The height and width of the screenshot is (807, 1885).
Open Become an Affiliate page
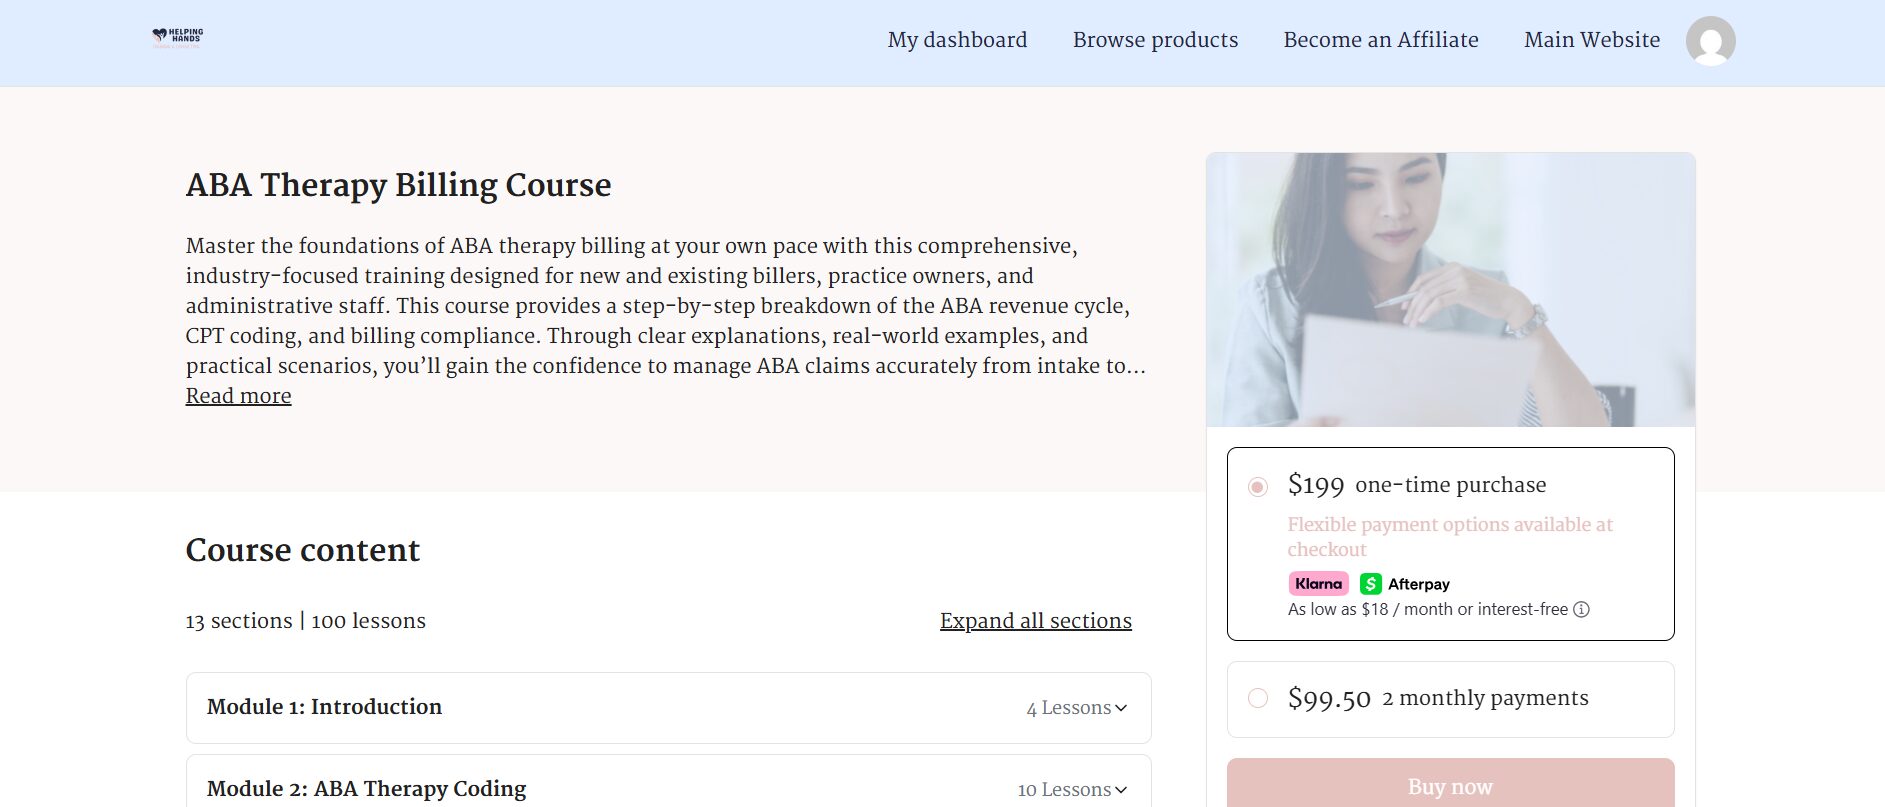[1380, 40]
